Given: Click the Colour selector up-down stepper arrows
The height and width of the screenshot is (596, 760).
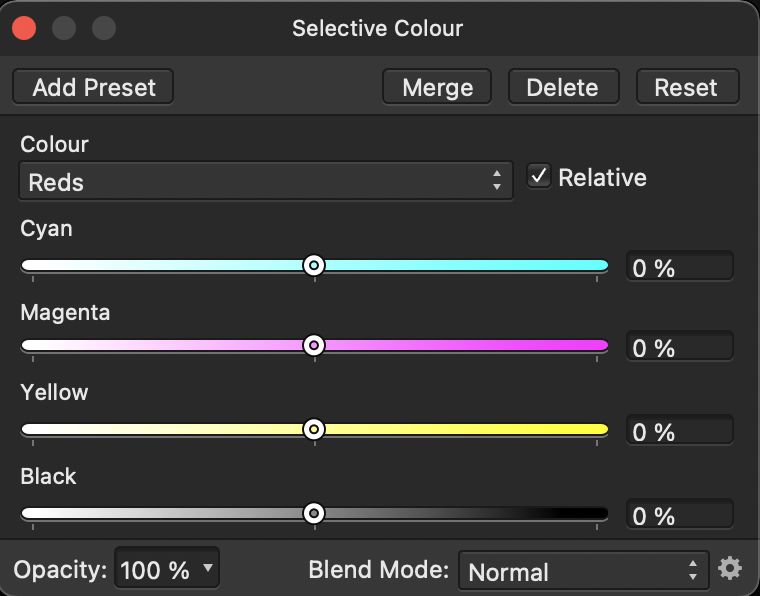Looking at the screenshot, I should 497,180.
